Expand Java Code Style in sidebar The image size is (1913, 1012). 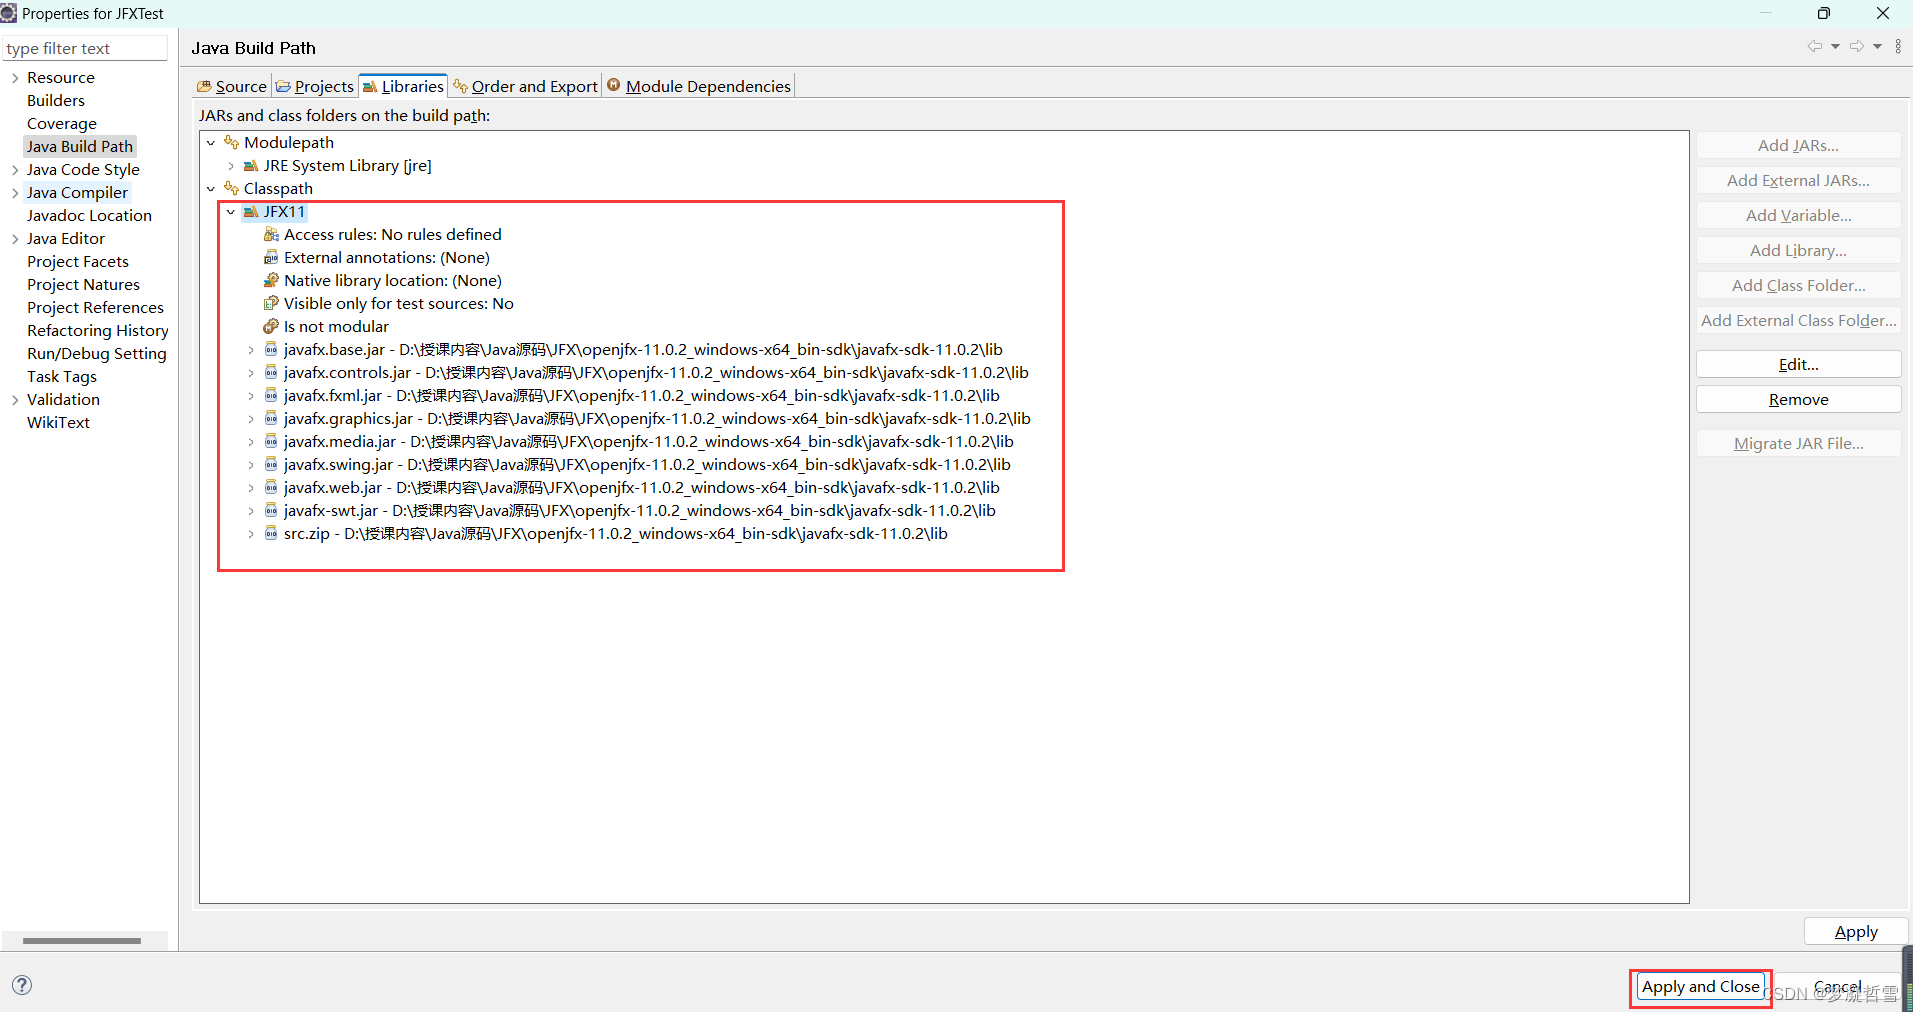click(x=15, y=170)
